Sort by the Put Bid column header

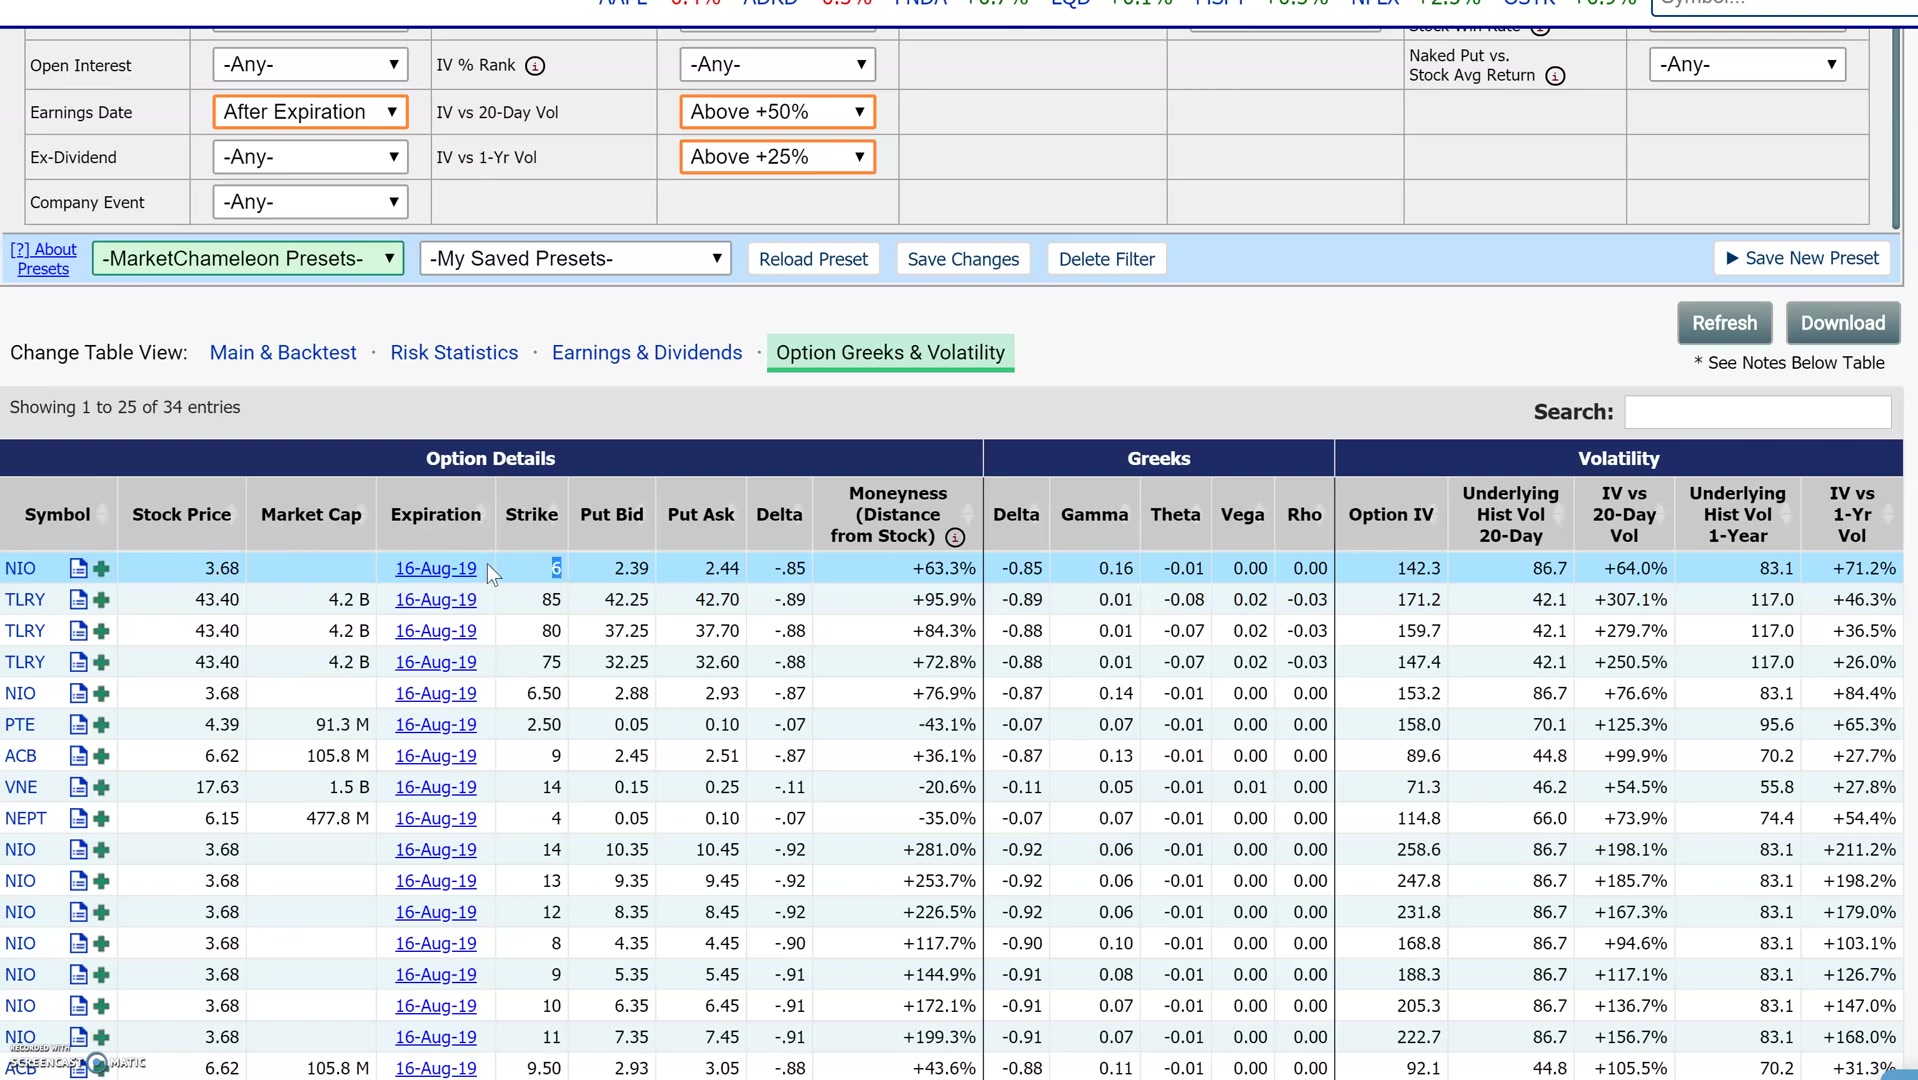click(x=612, y=515)
